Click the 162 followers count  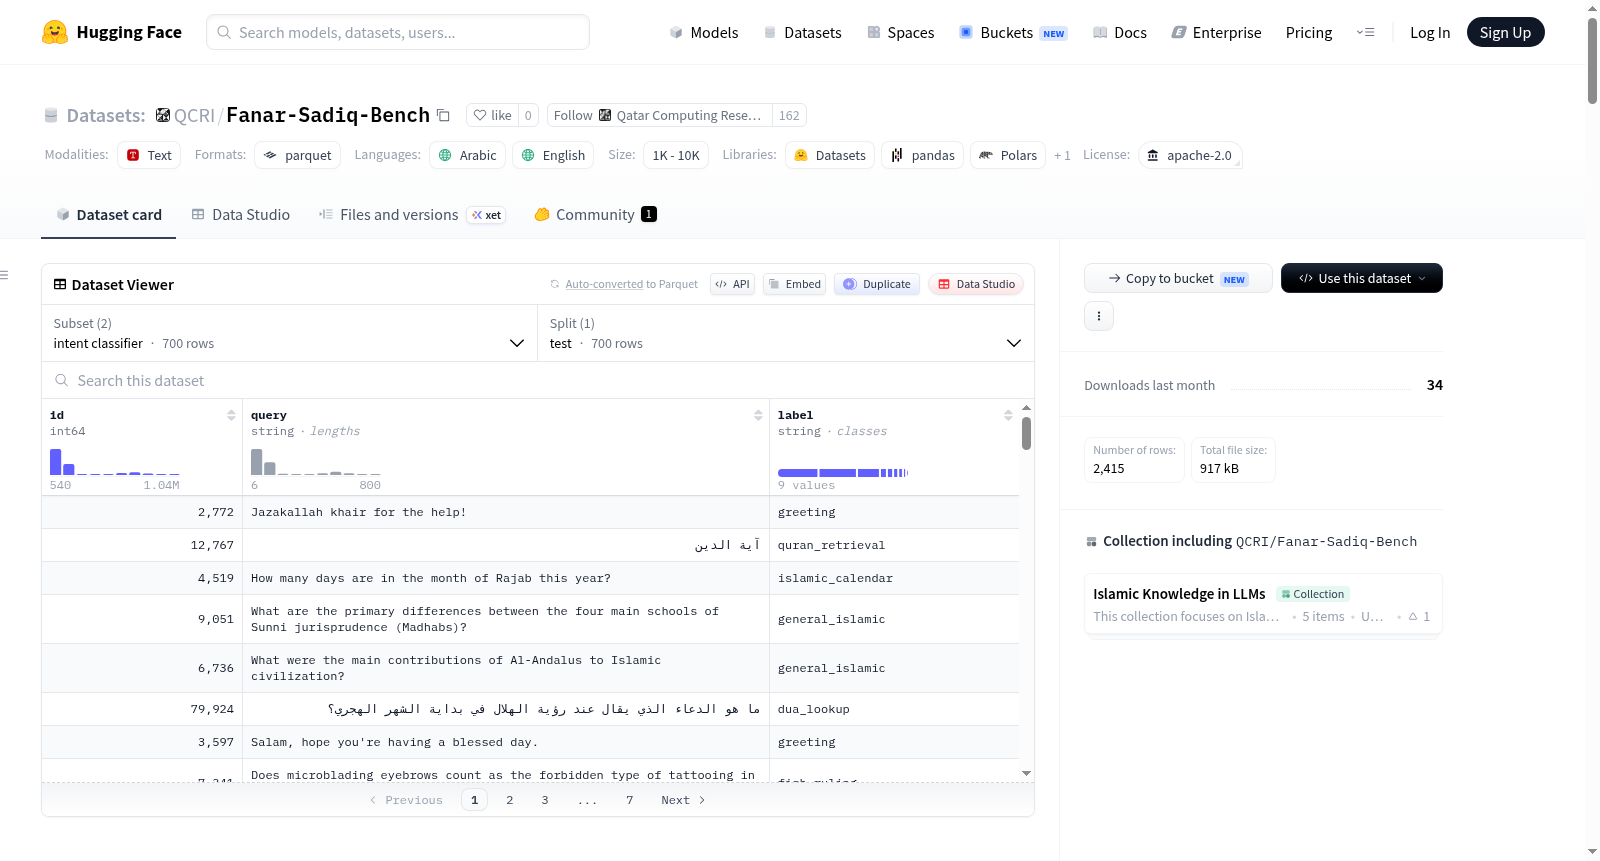(789, 115)
